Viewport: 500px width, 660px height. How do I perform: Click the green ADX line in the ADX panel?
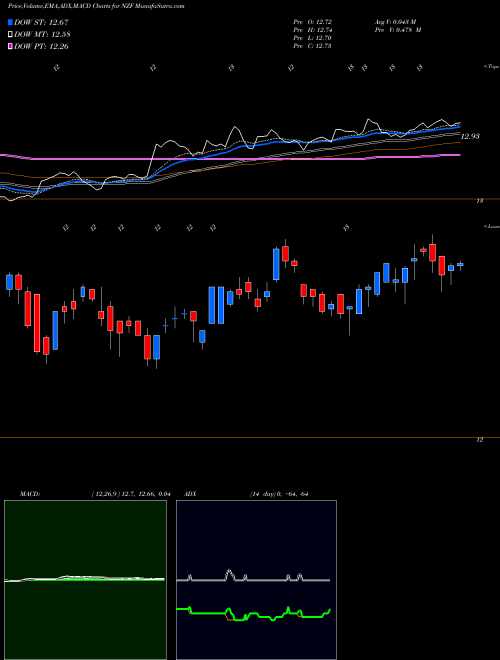tap(253, 614)
